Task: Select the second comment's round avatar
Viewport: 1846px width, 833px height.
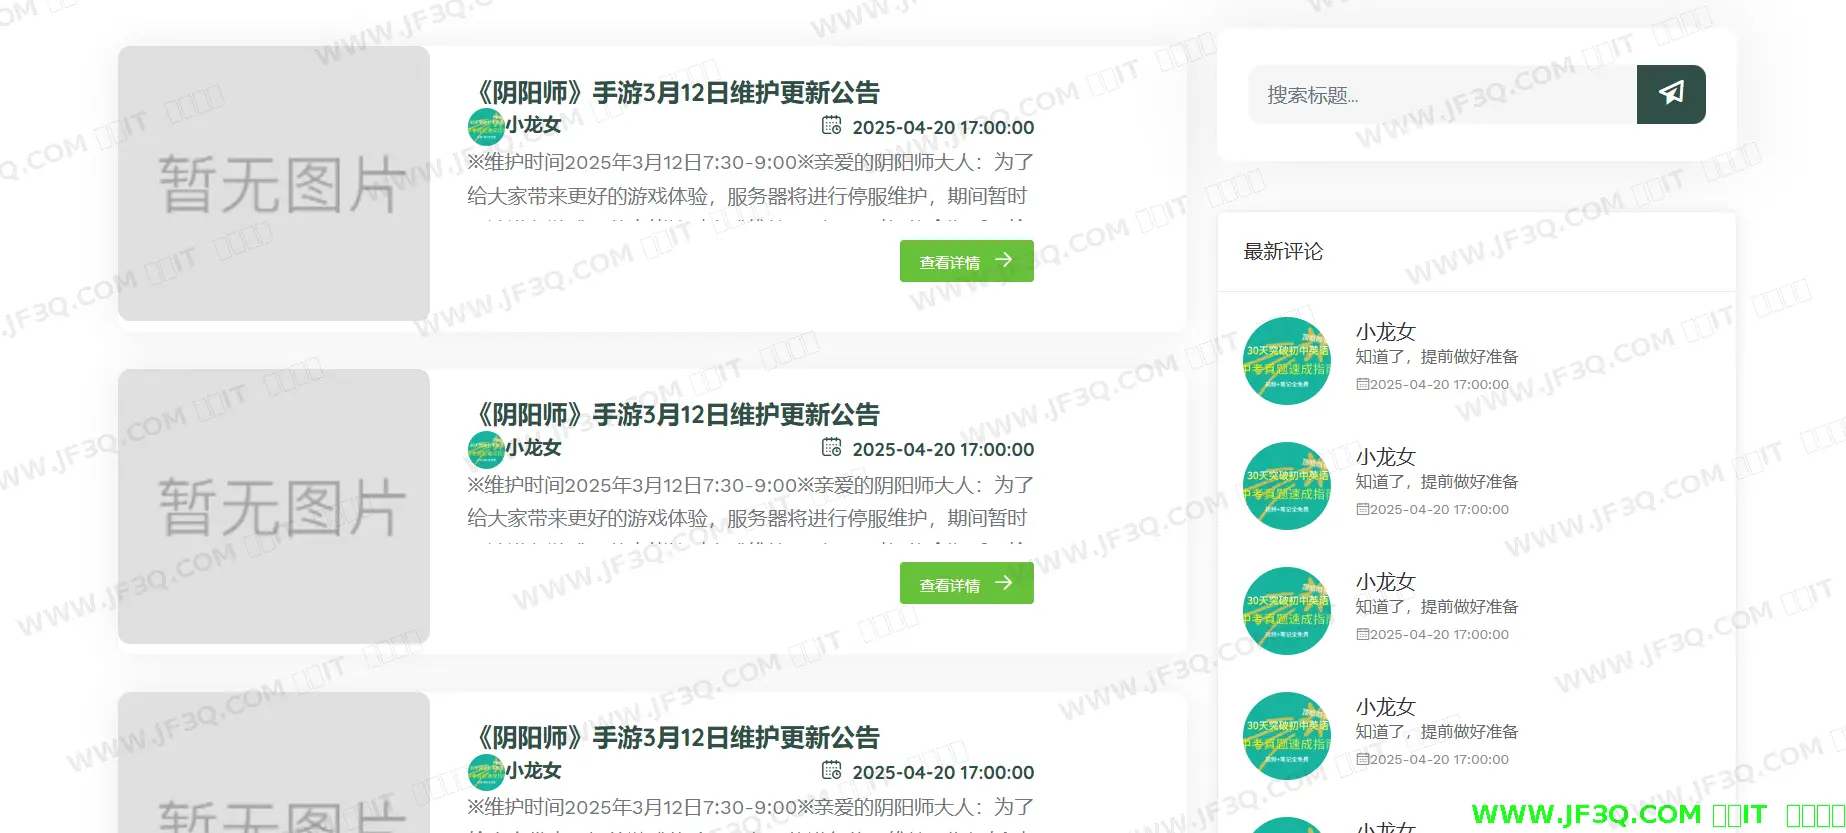Action: coord(1286,486)
